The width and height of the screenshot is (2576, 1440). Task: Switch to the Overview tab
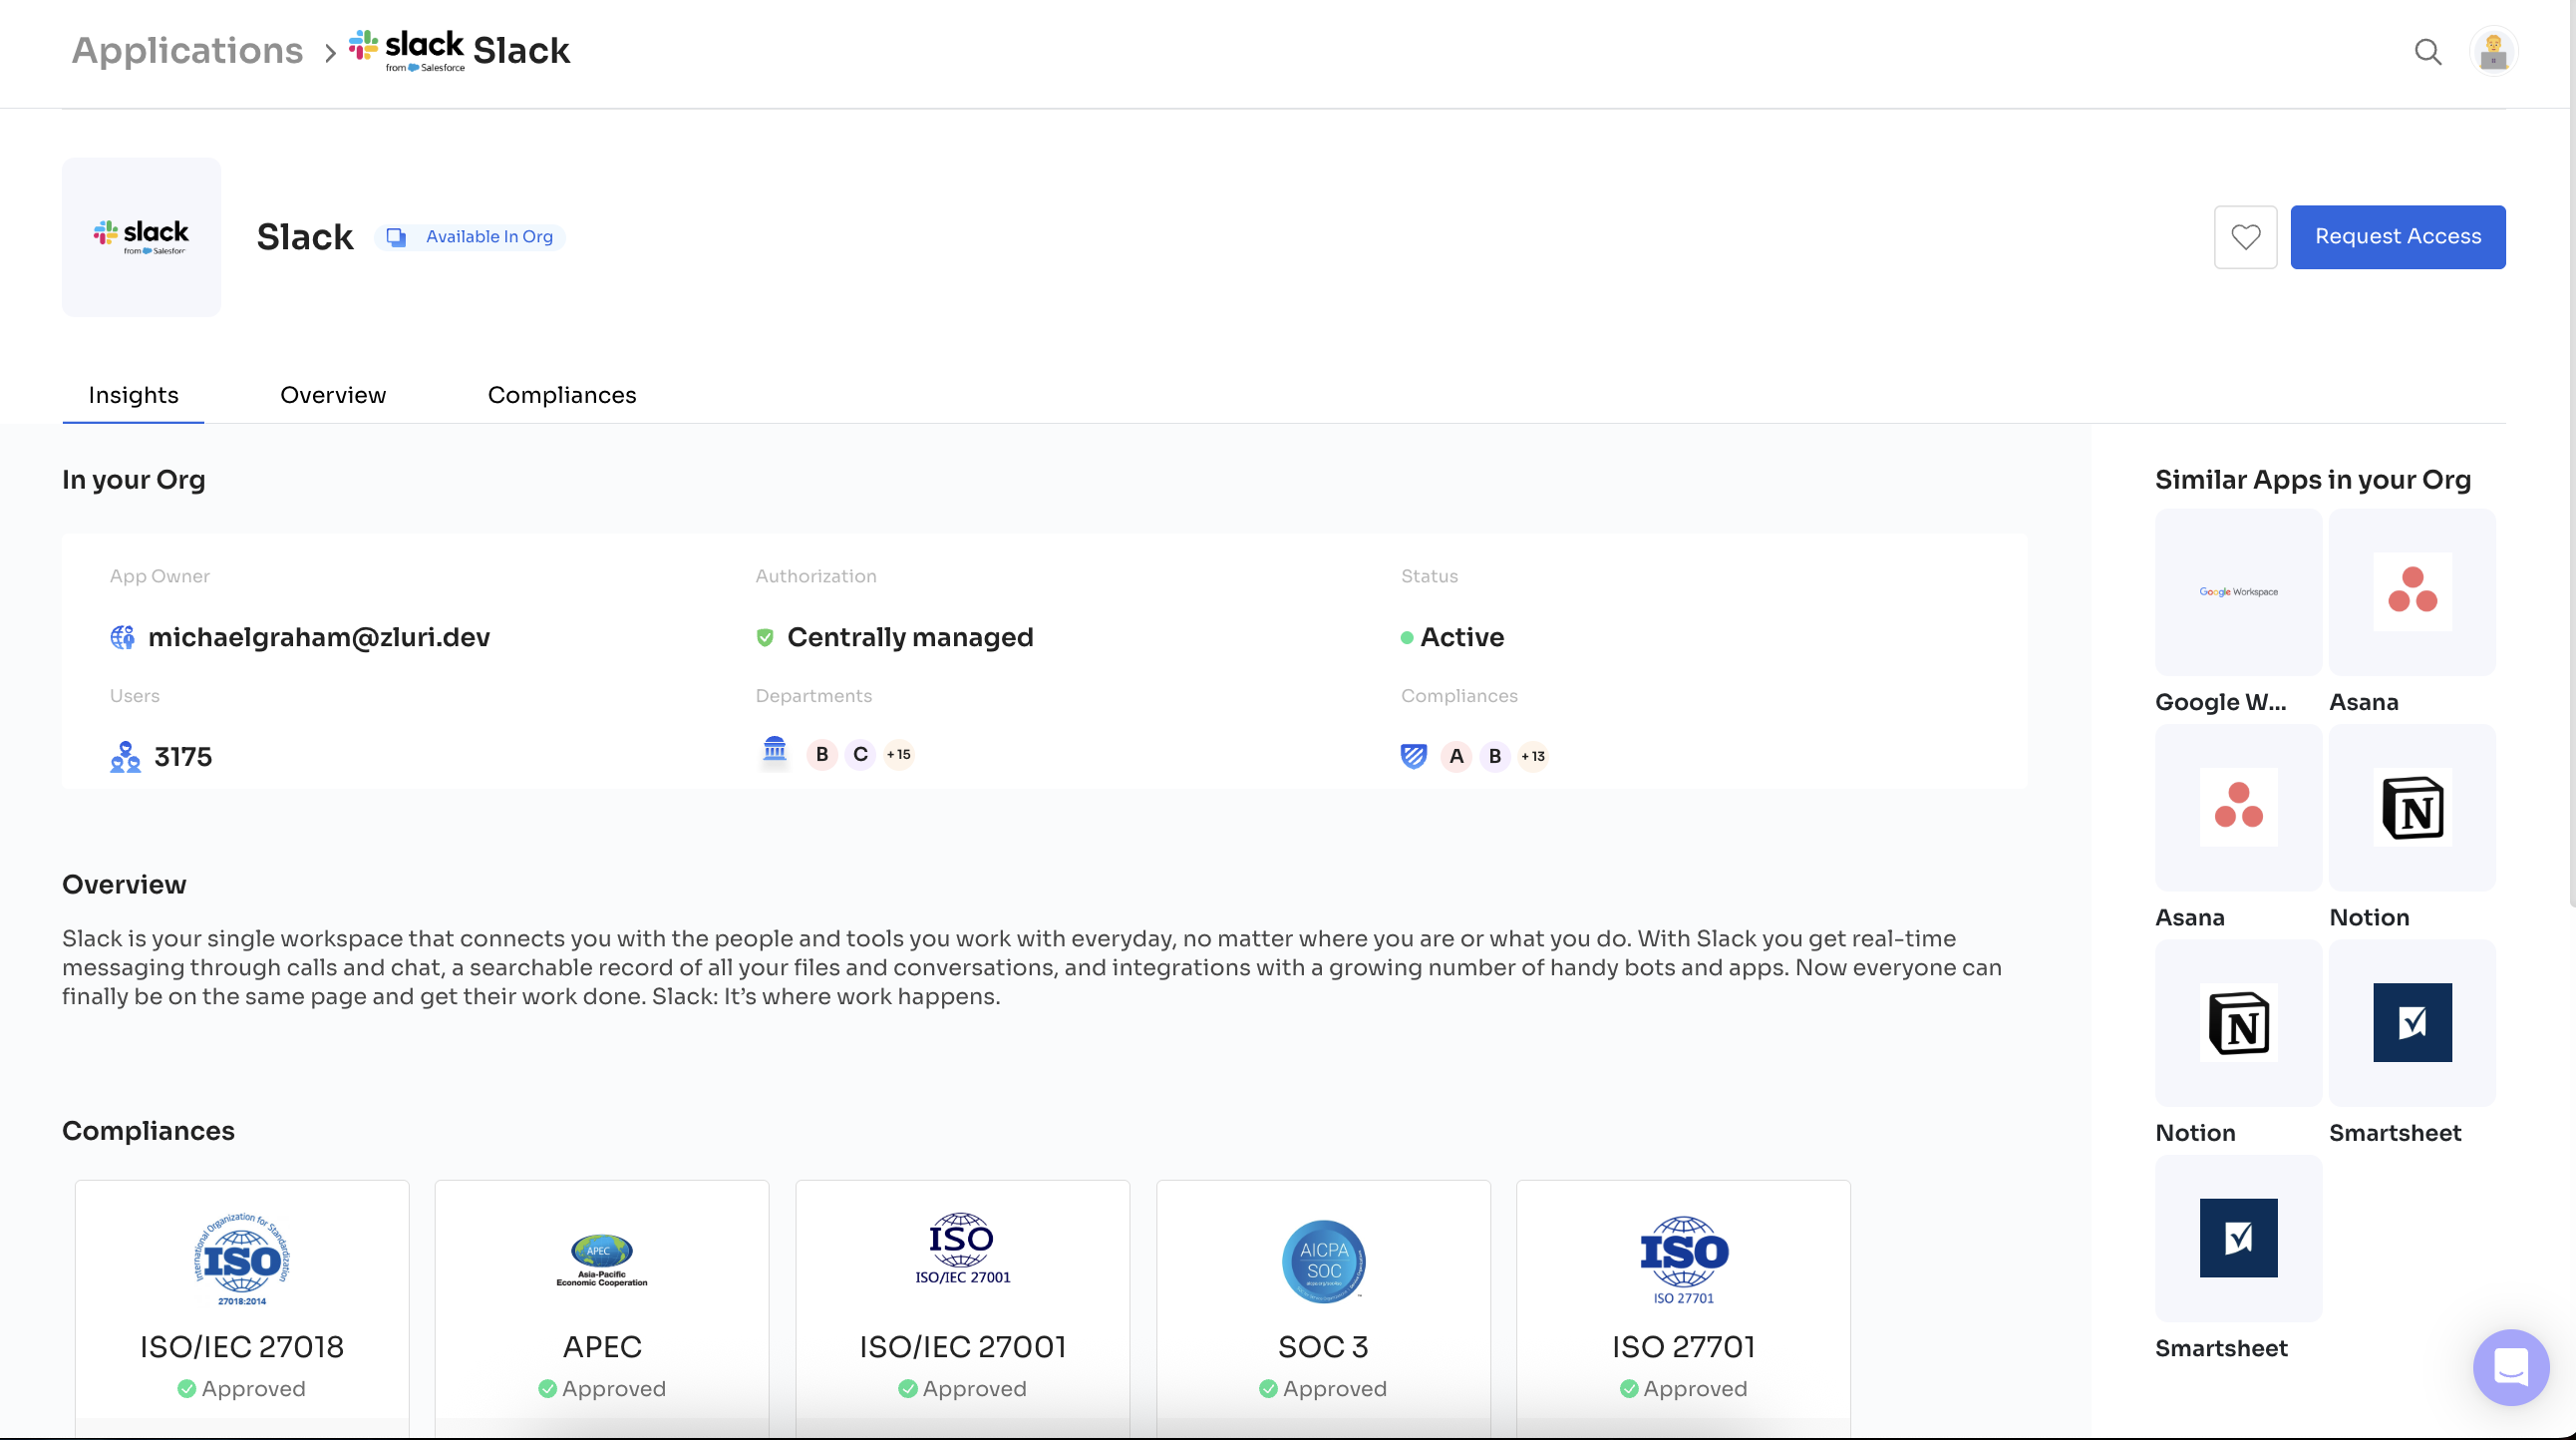(x=333, y=395)
